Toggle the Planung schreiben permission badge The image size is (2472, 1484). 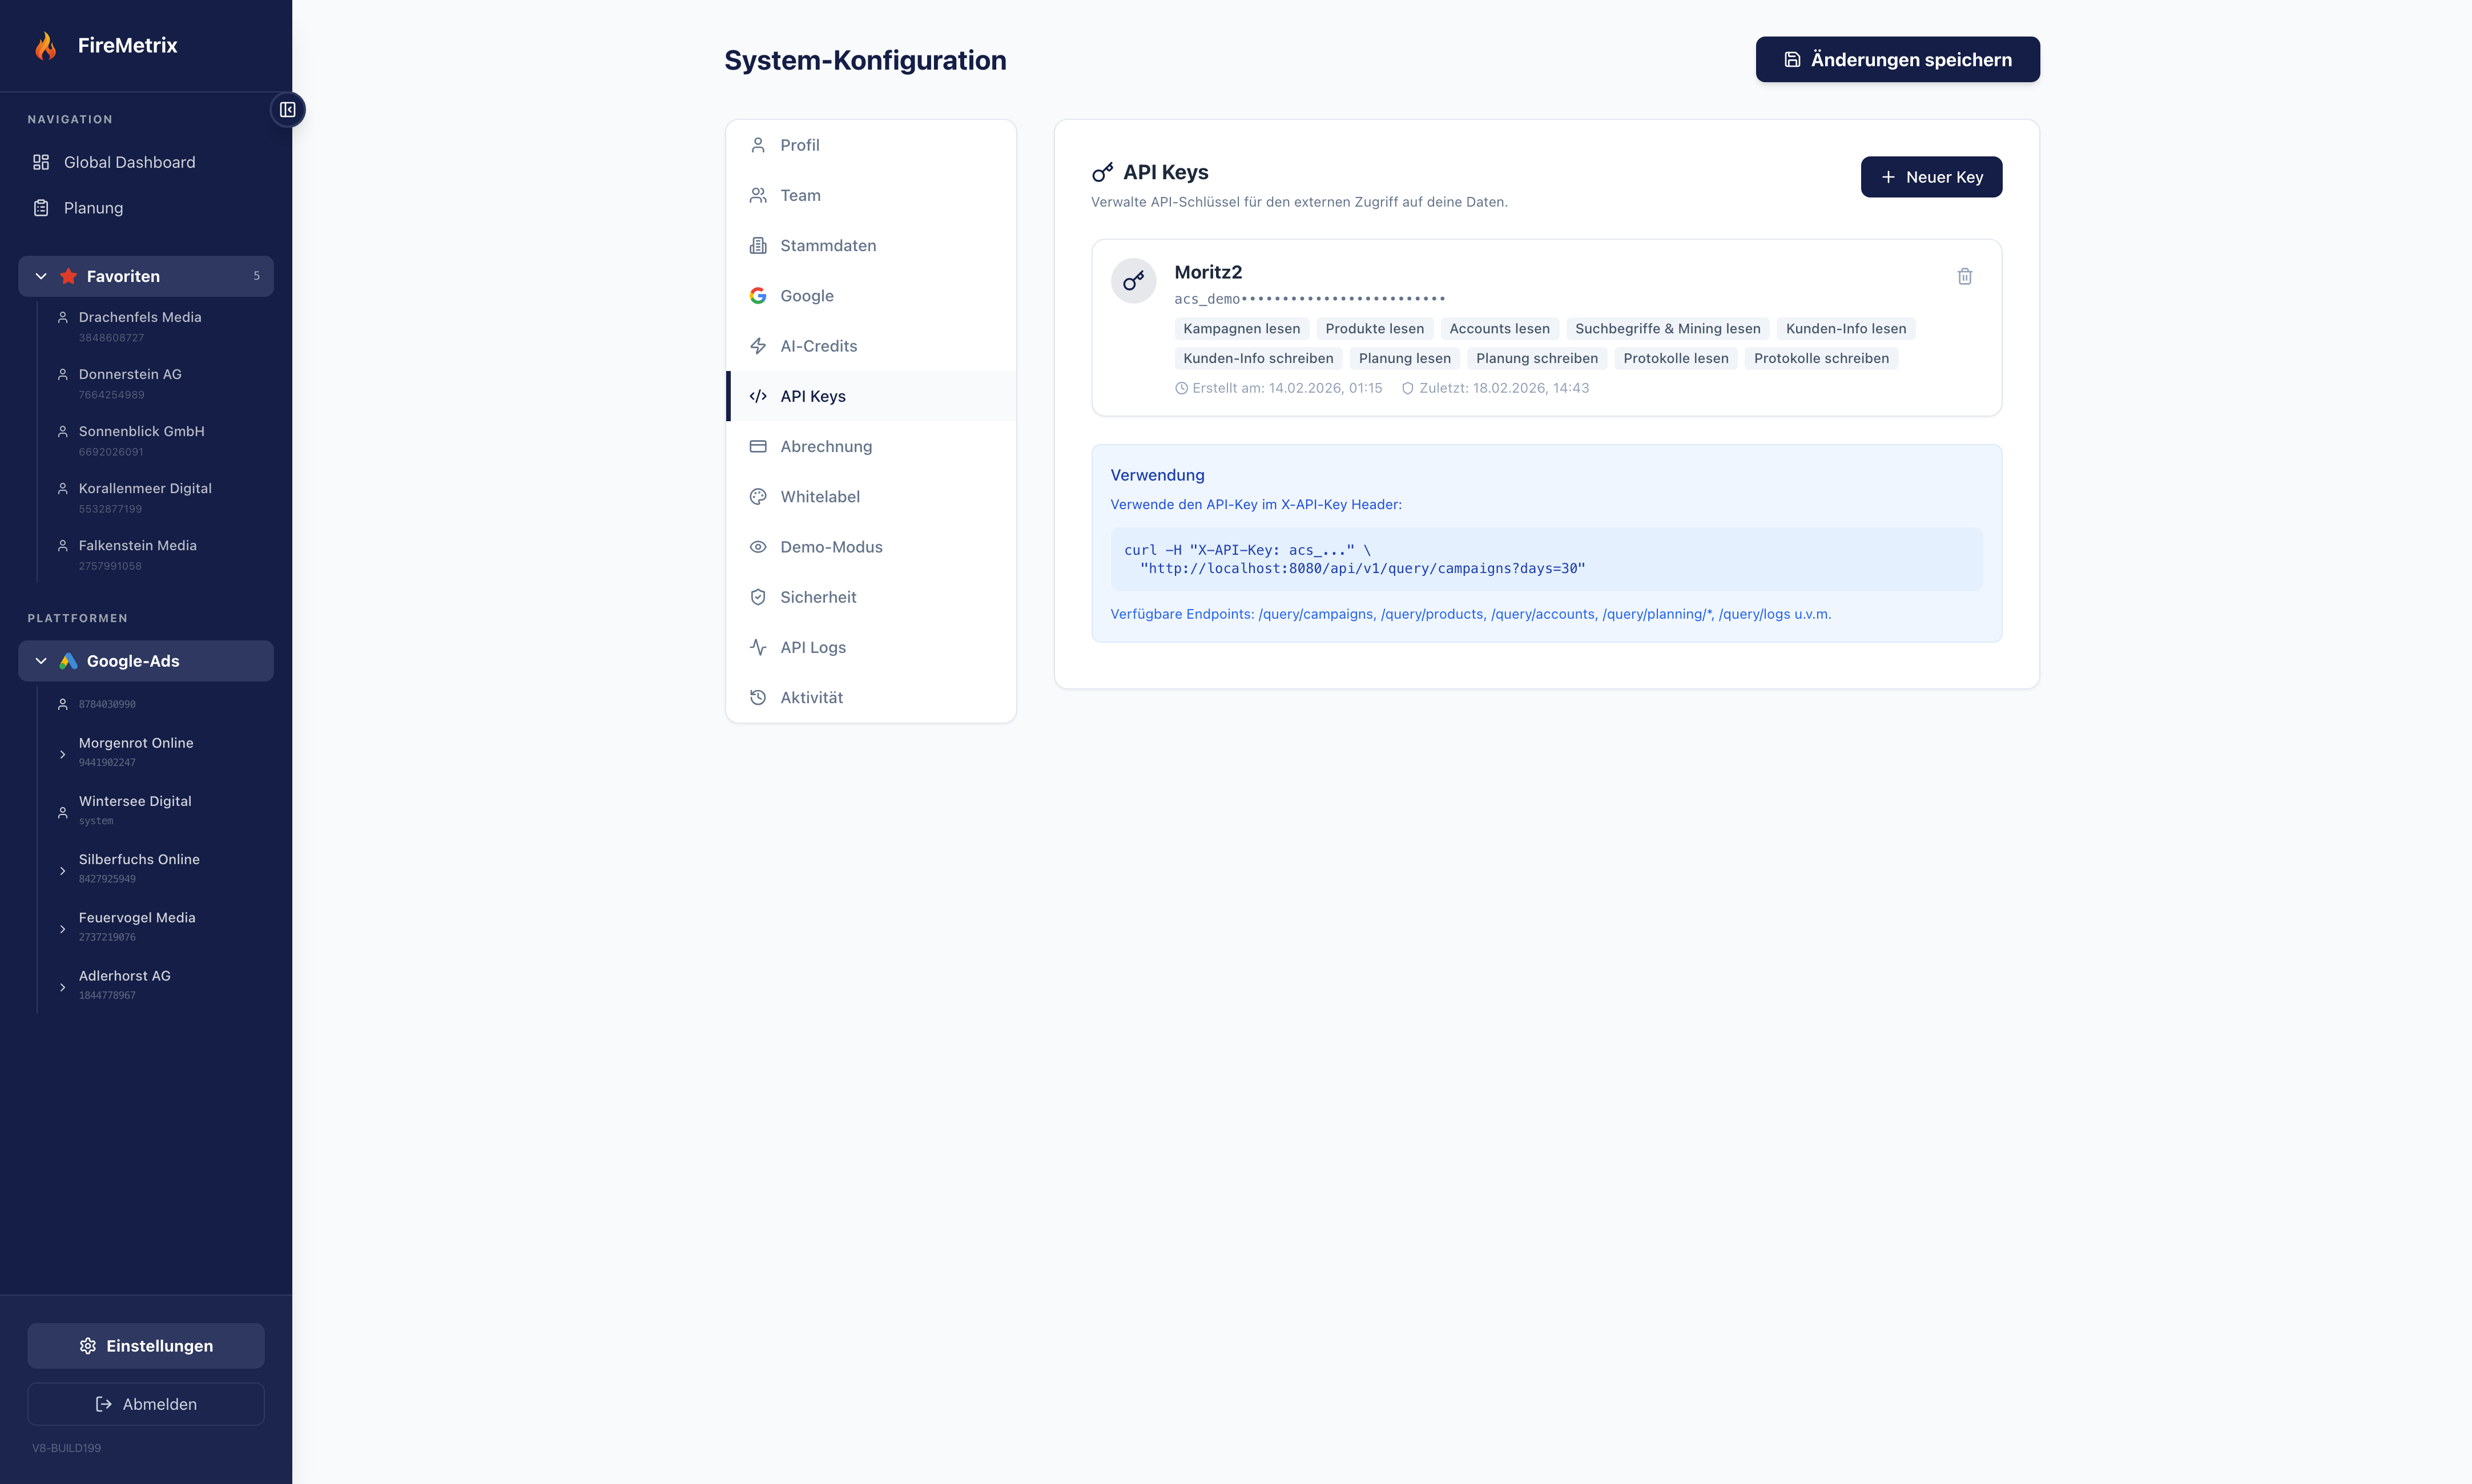(1536, 358)
